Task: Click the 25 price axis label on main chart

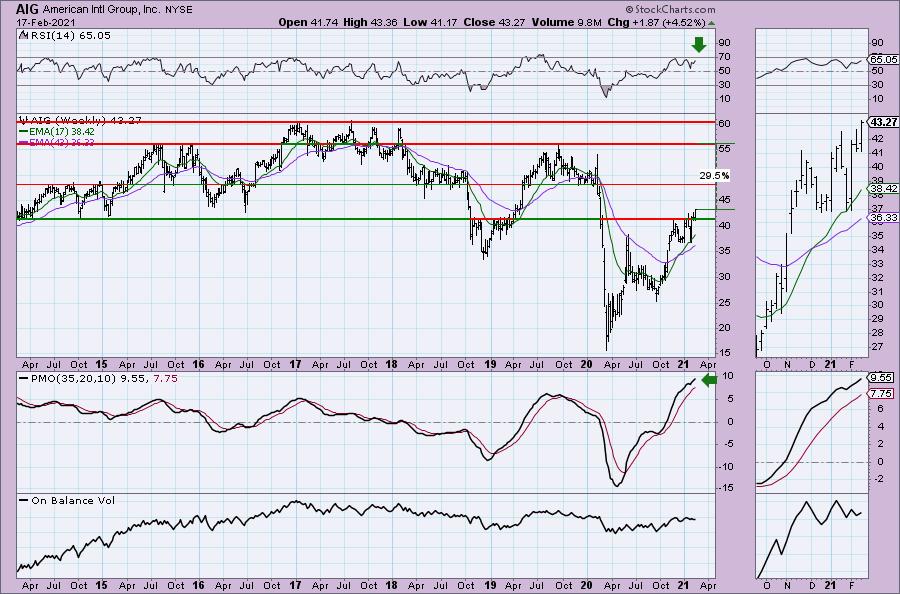Action: click(x=724, y=302)
